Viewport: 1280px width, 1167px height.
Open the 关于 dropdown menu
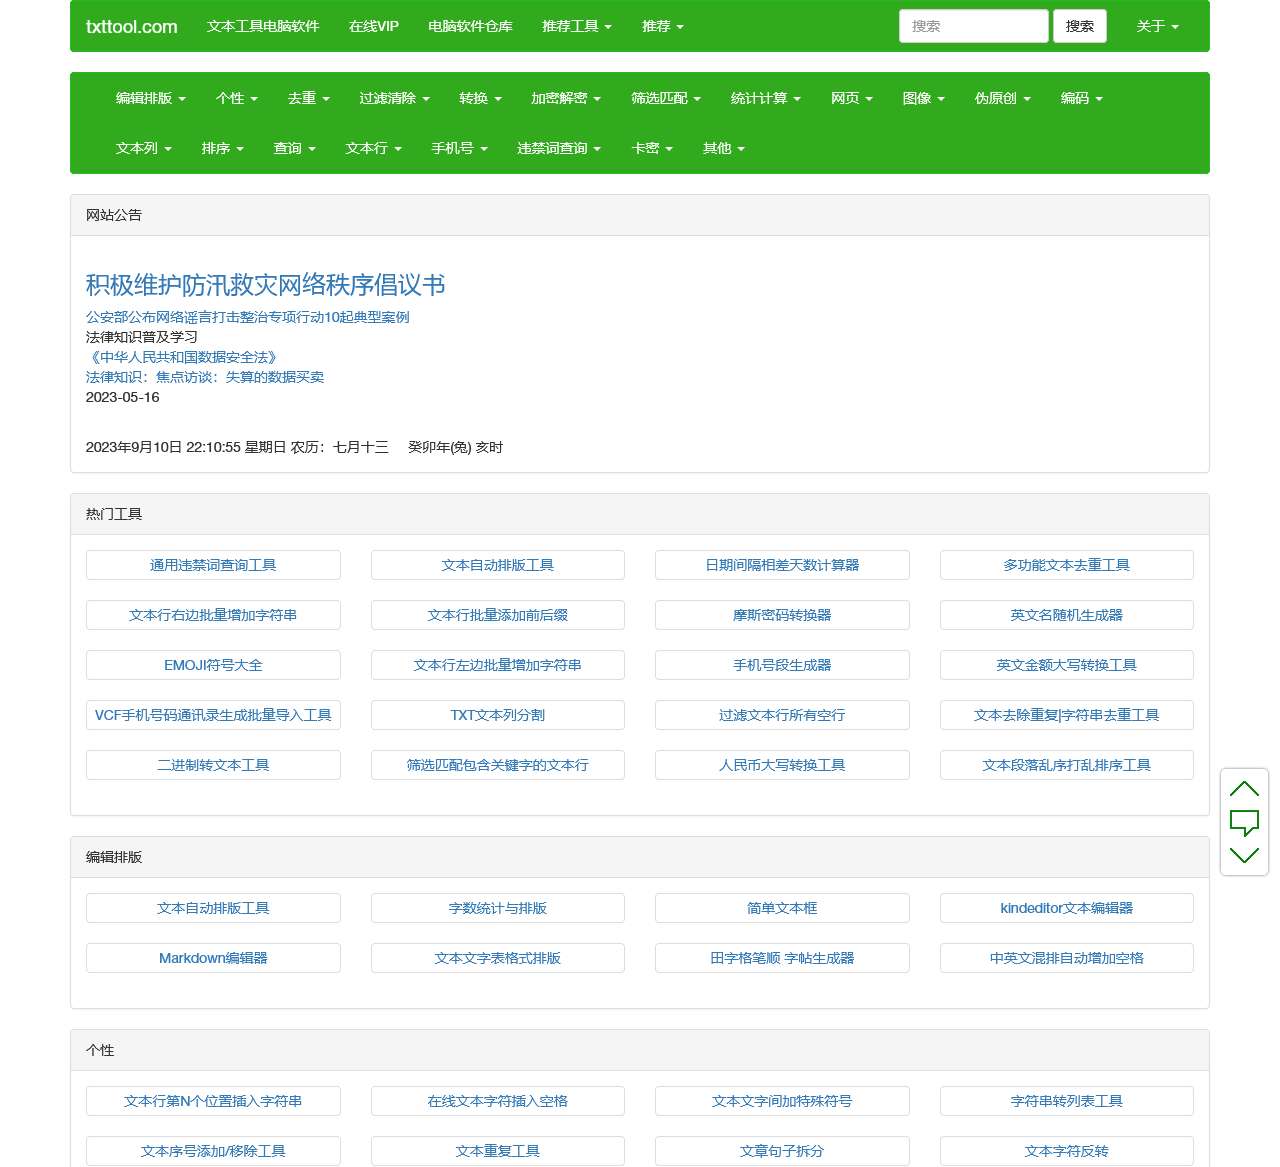tap(1157, 26)
